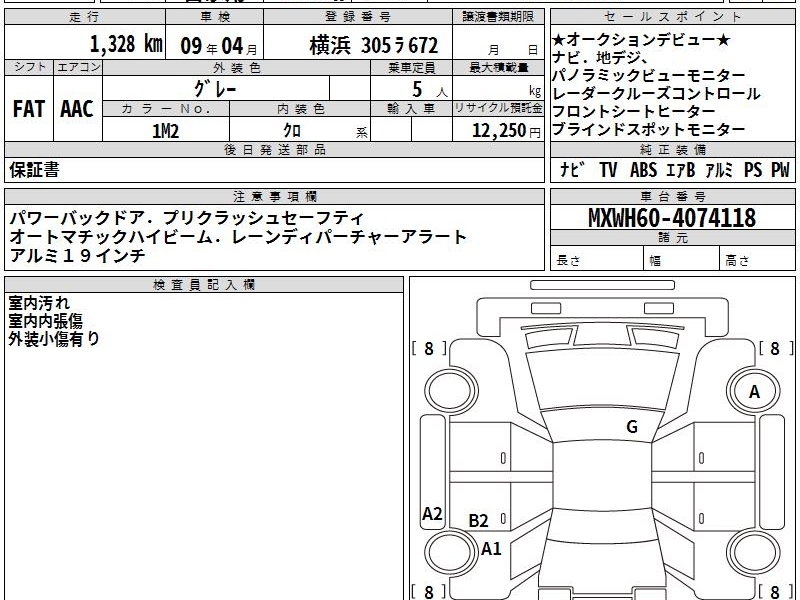This screenshot has height=600, width=800.
Task: Click the パノラミックビューモニター line
Action: point(648,76)
